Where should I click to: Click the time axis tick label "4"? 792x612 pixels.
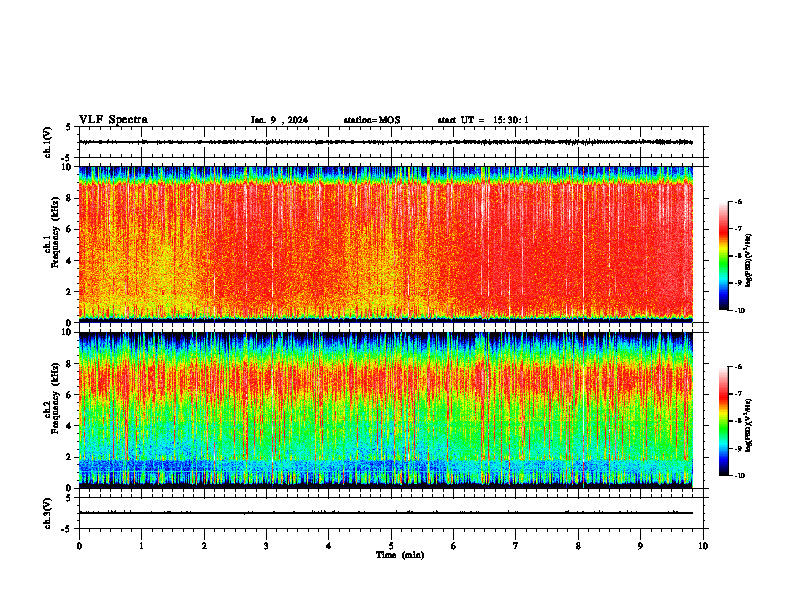pos(329,546)
